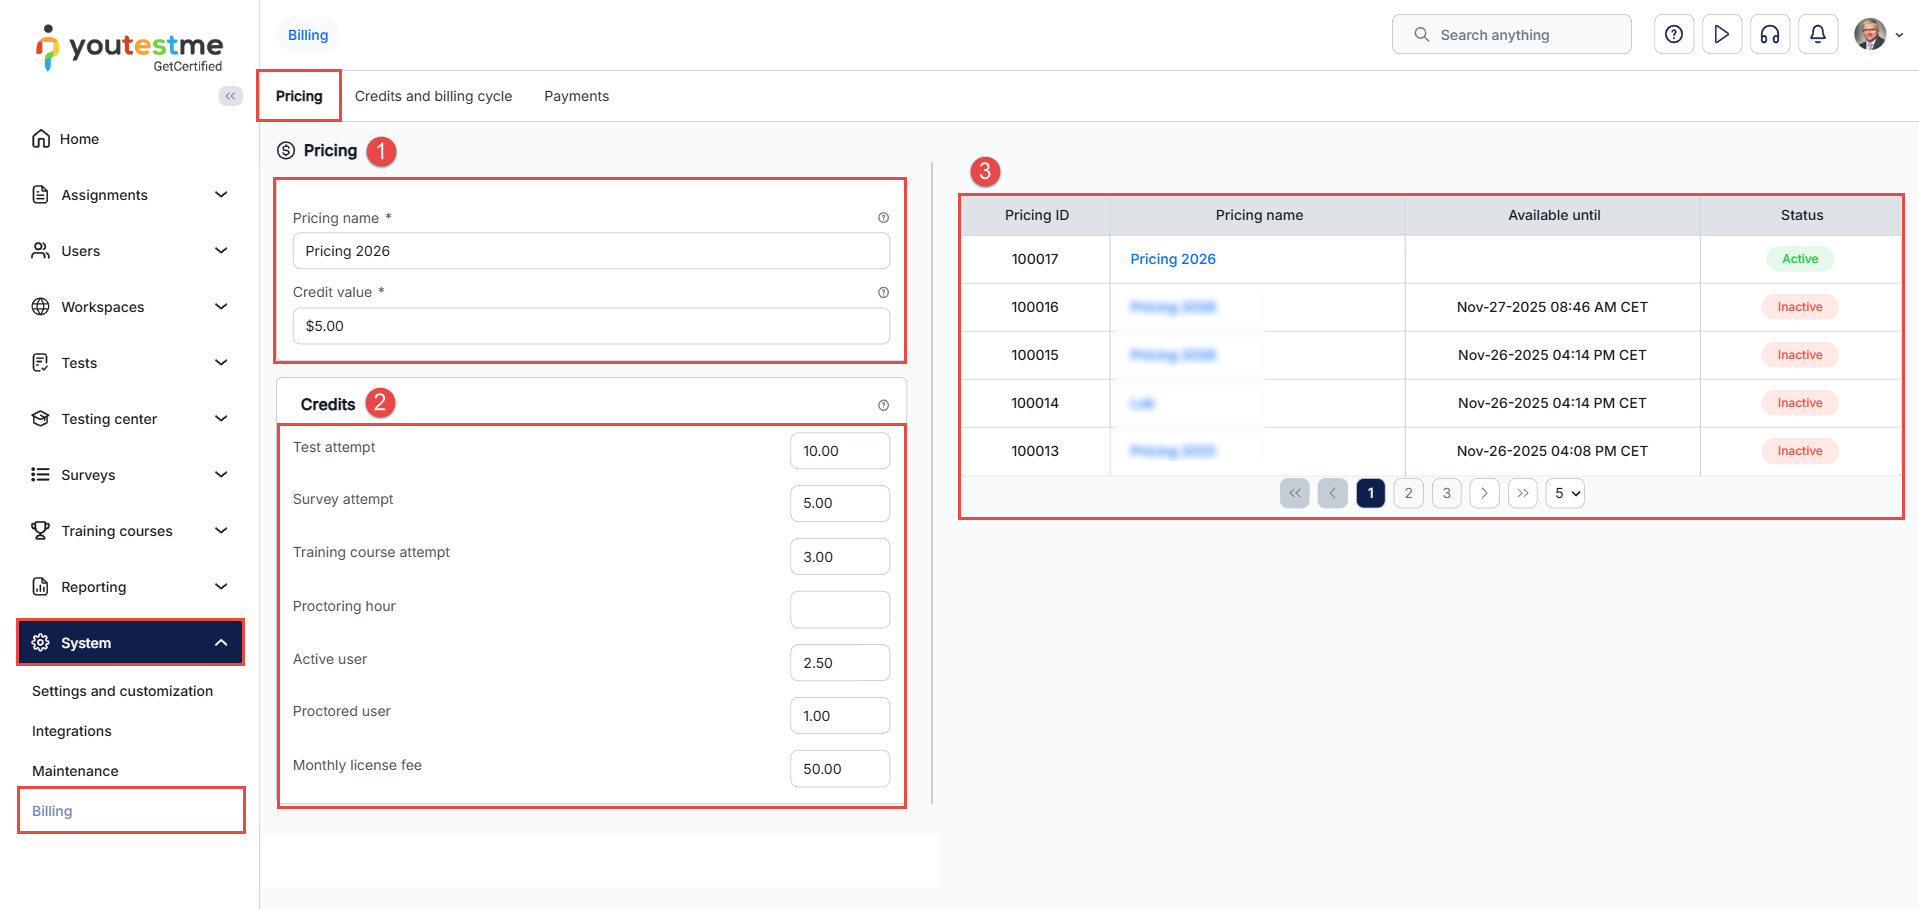Open the user profile avatar menu
Viewport: 1919px width, 909px height.
(x=1877, y=35)
